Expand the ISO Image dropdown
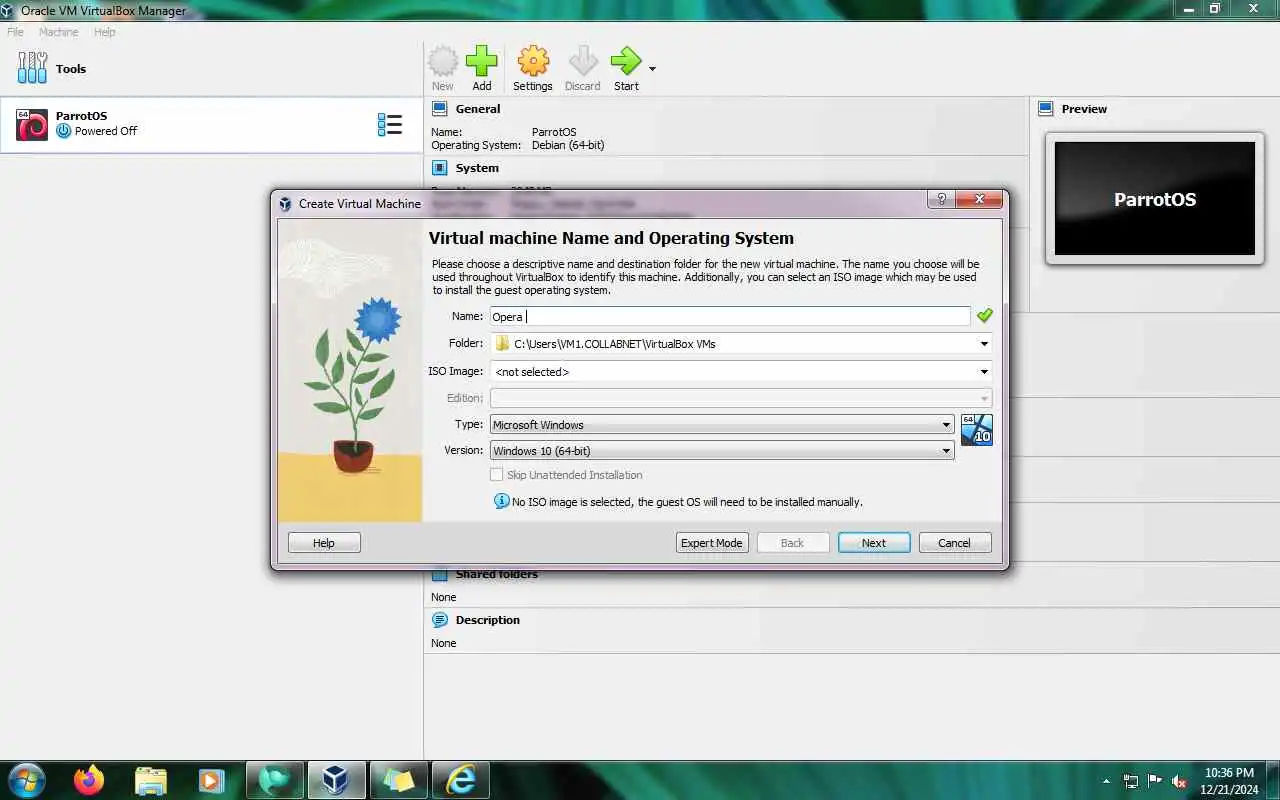1280x800 pixels. 985,371
